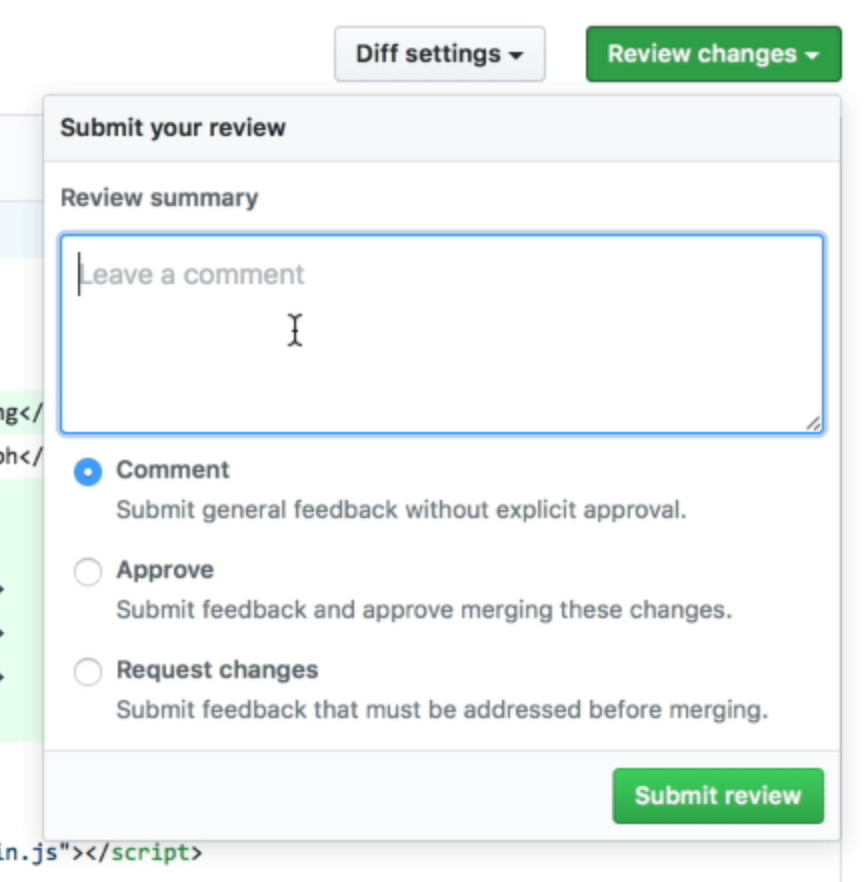Choose the Approve radio option
This screenshot has height=882, width=866.
tap(88, 571)
